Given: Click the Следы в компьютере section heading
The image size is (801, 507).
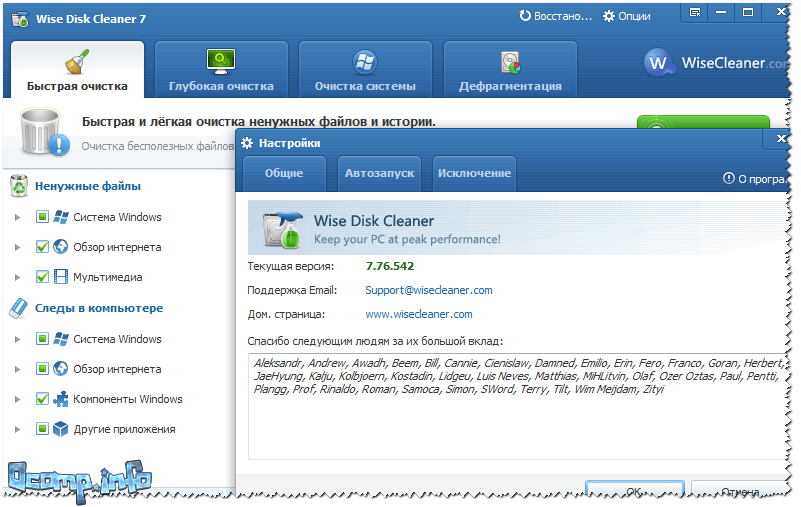Looking at the screenshot, I should pyautogui.click(x=99, y=308).
